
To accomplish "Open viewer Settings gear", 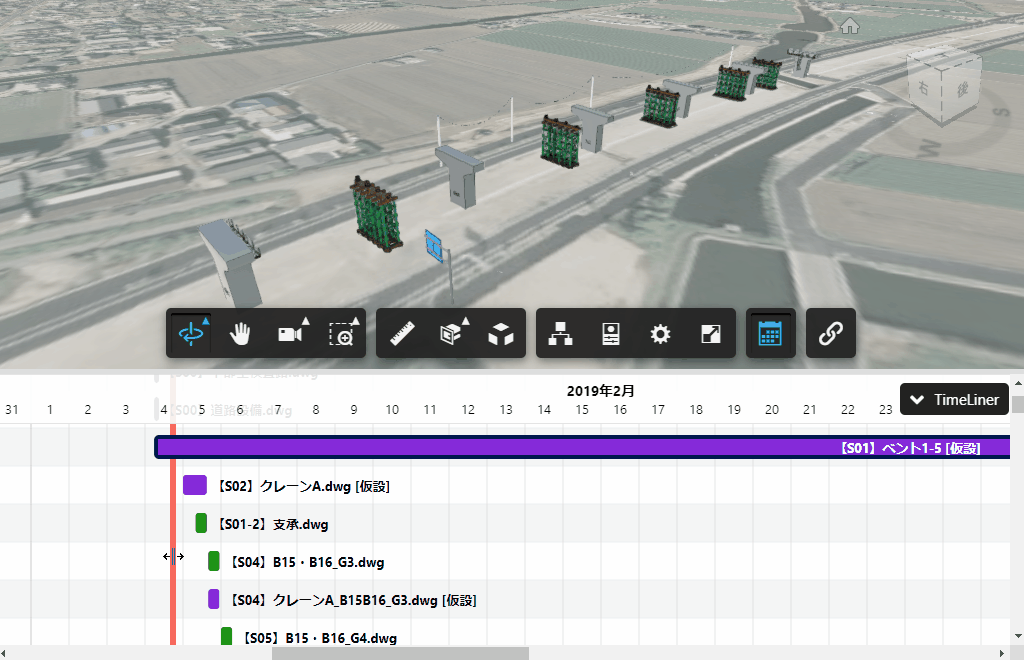I will [x=660, y=334].
